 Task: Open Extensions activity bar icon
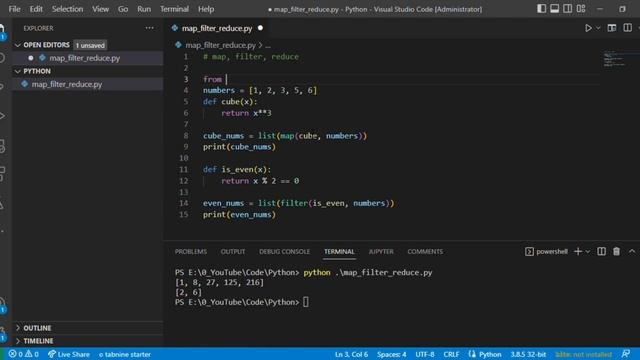[2, 173]
